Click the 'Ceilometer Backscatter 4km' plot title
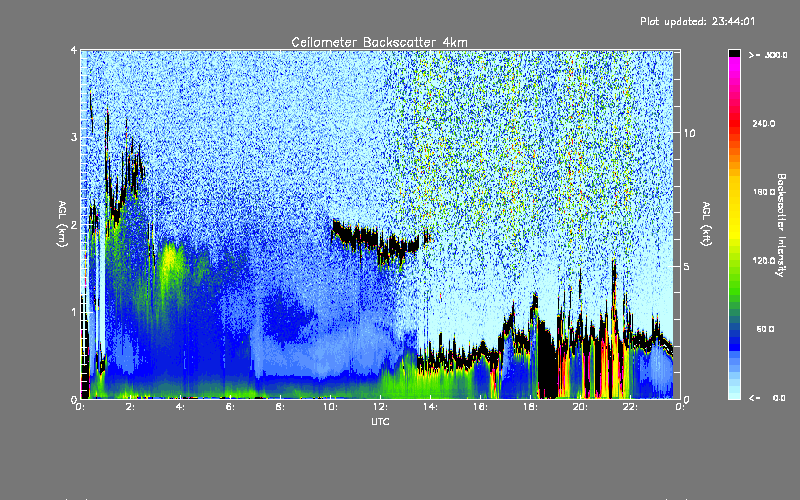 (379, 42)
